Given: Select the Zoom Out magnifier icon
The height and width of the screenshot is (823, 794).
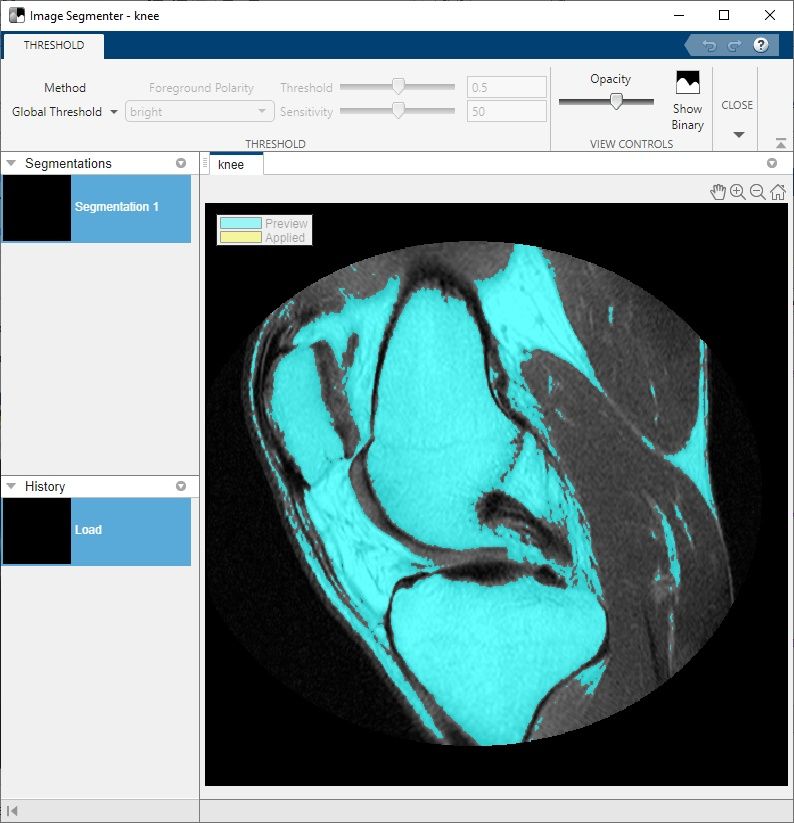Looking at the screenshot, I should tap(758, 192).
